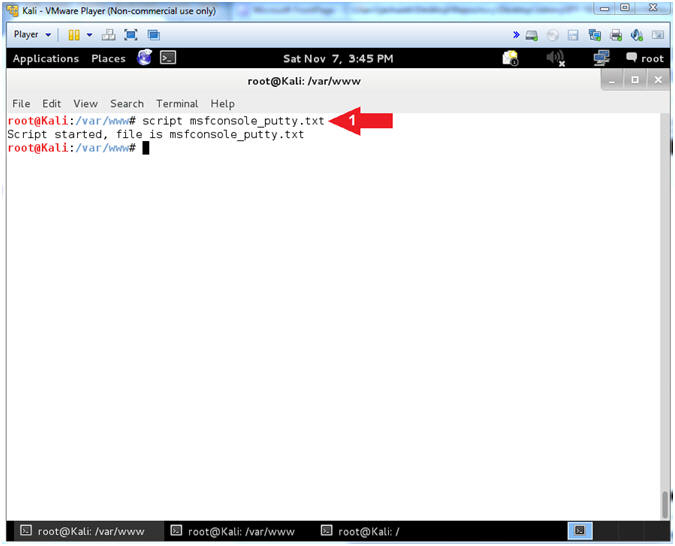
Task: Open the terminal Help menu
Action: (222, 104)
